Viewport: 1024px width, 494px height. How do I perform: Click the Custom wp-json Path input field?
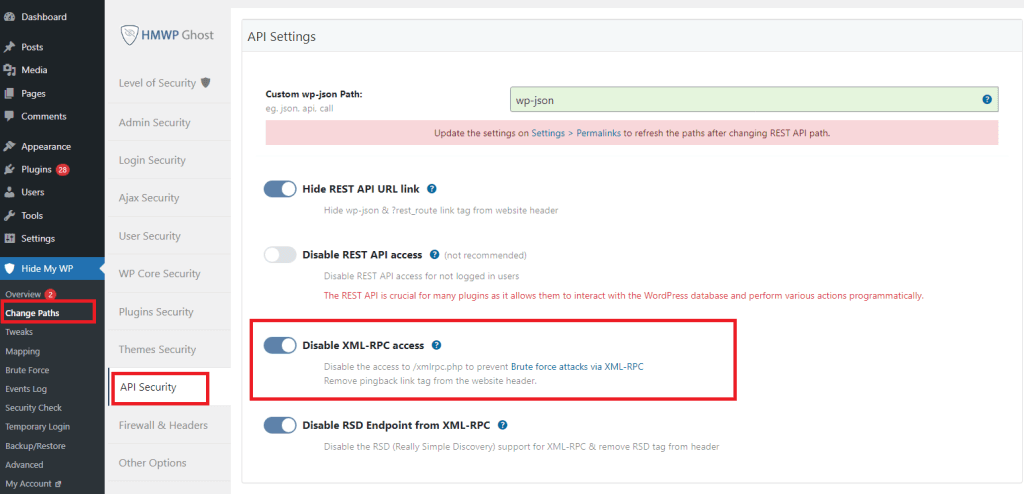[740, 100]
